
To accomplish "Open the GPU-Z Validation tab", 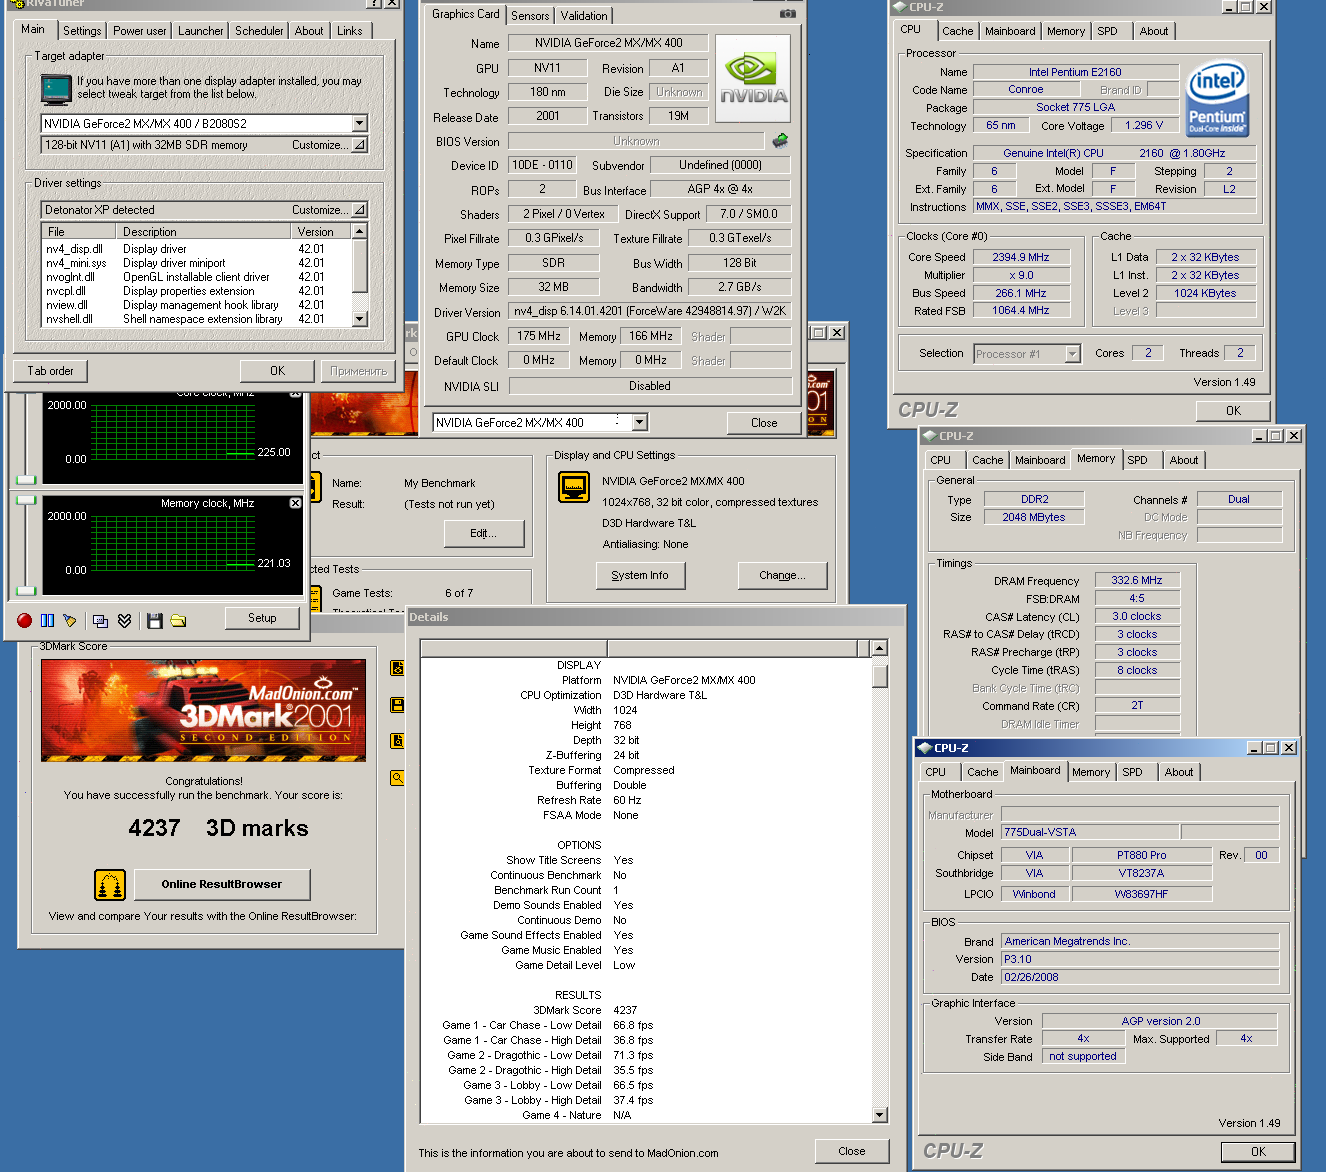I will (584, 16).
